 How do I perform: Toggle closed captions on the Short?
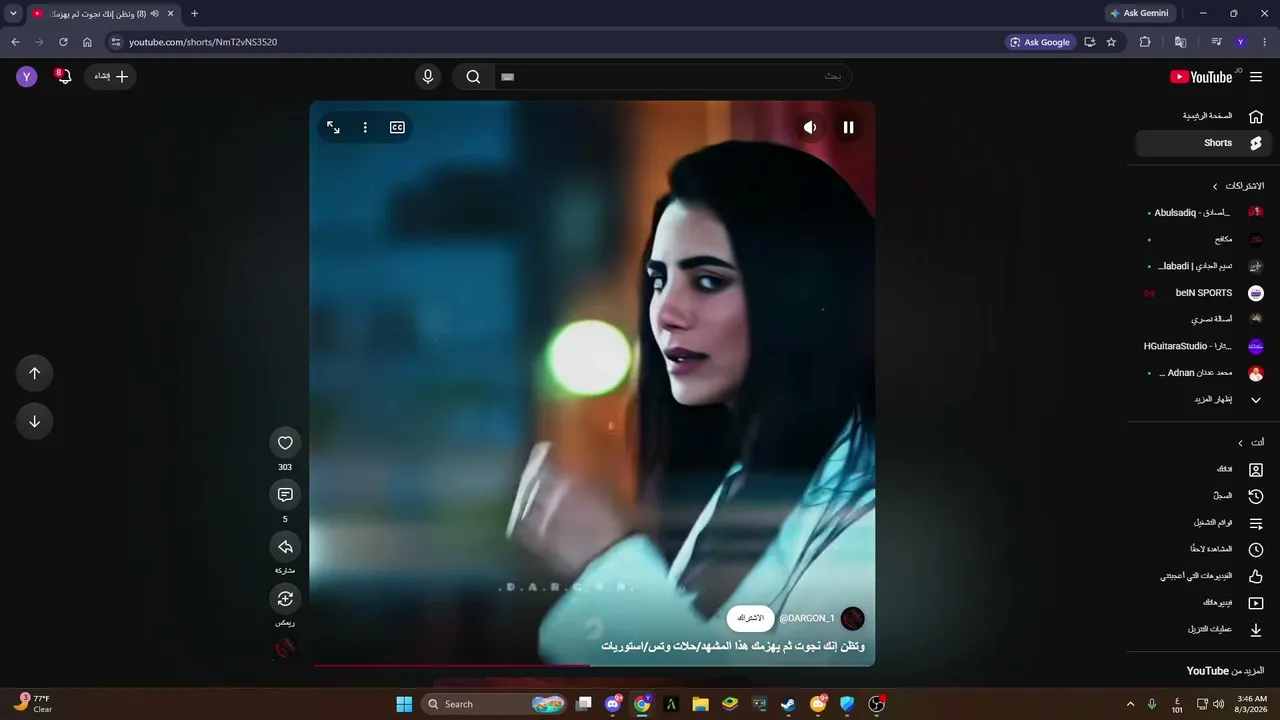coord(397,127)
